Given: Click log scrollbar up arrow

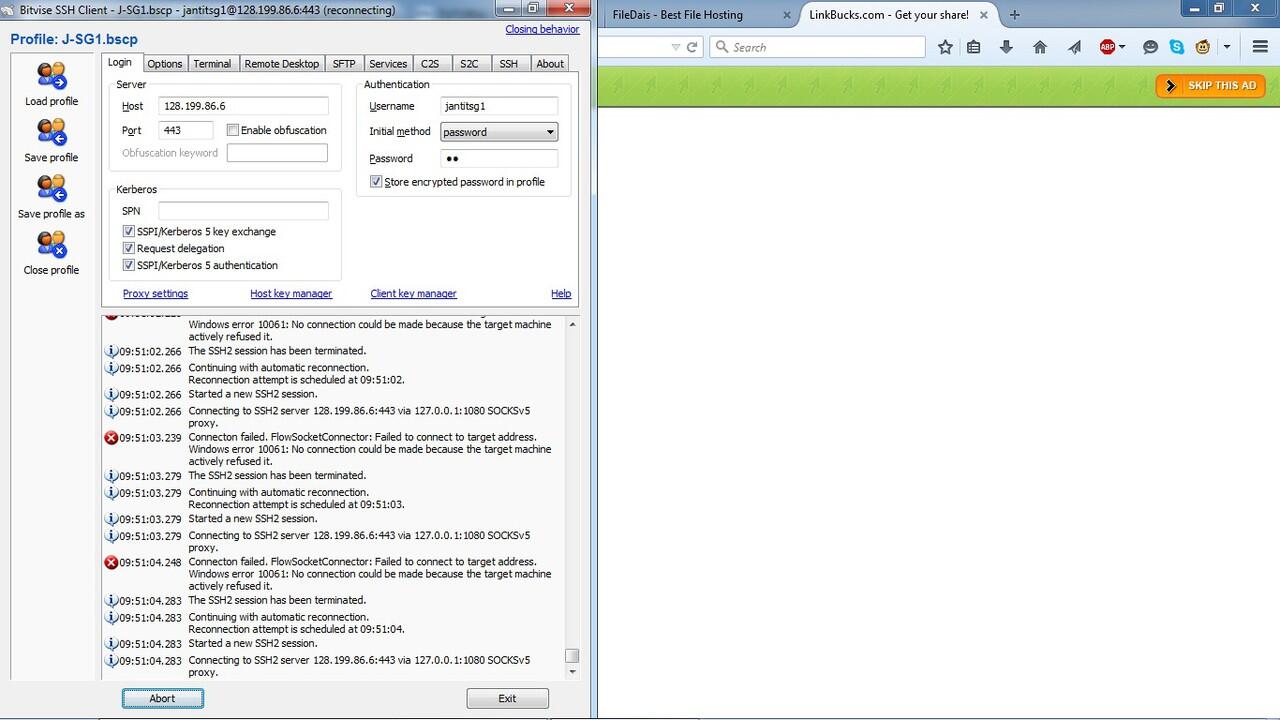Looking at the screenshot, I should 572,324.
